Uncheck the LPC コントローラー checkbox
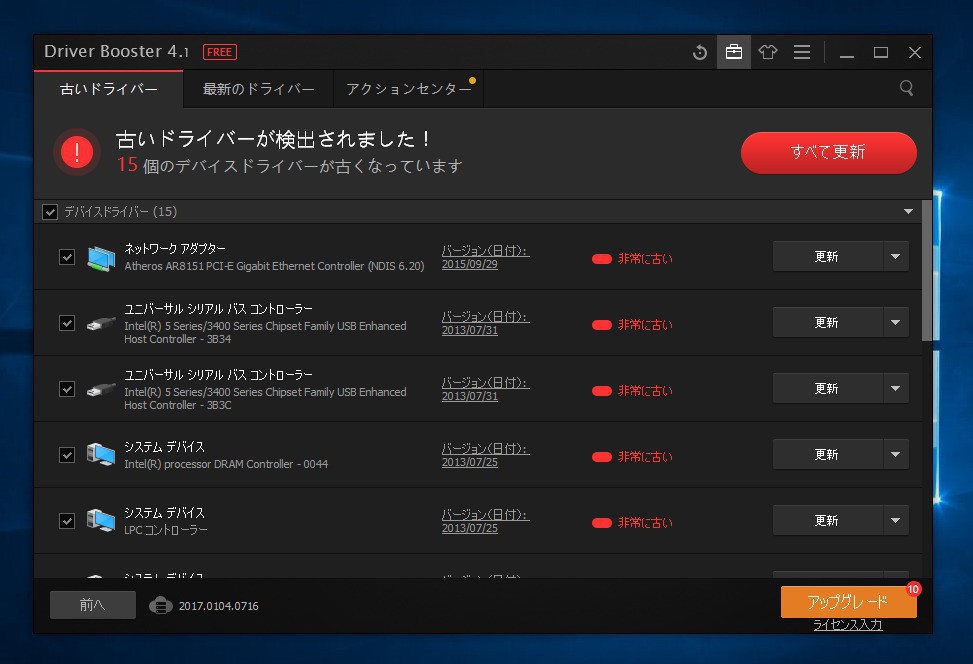 (x=67, y=520)
